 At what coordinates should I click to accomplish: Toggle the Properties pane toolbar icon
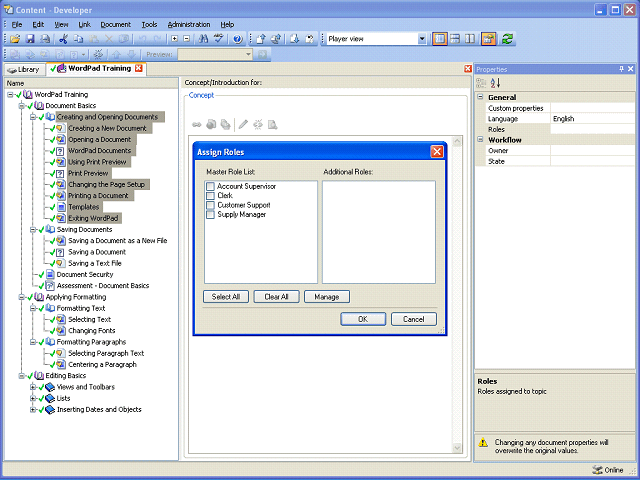(488, 39)
